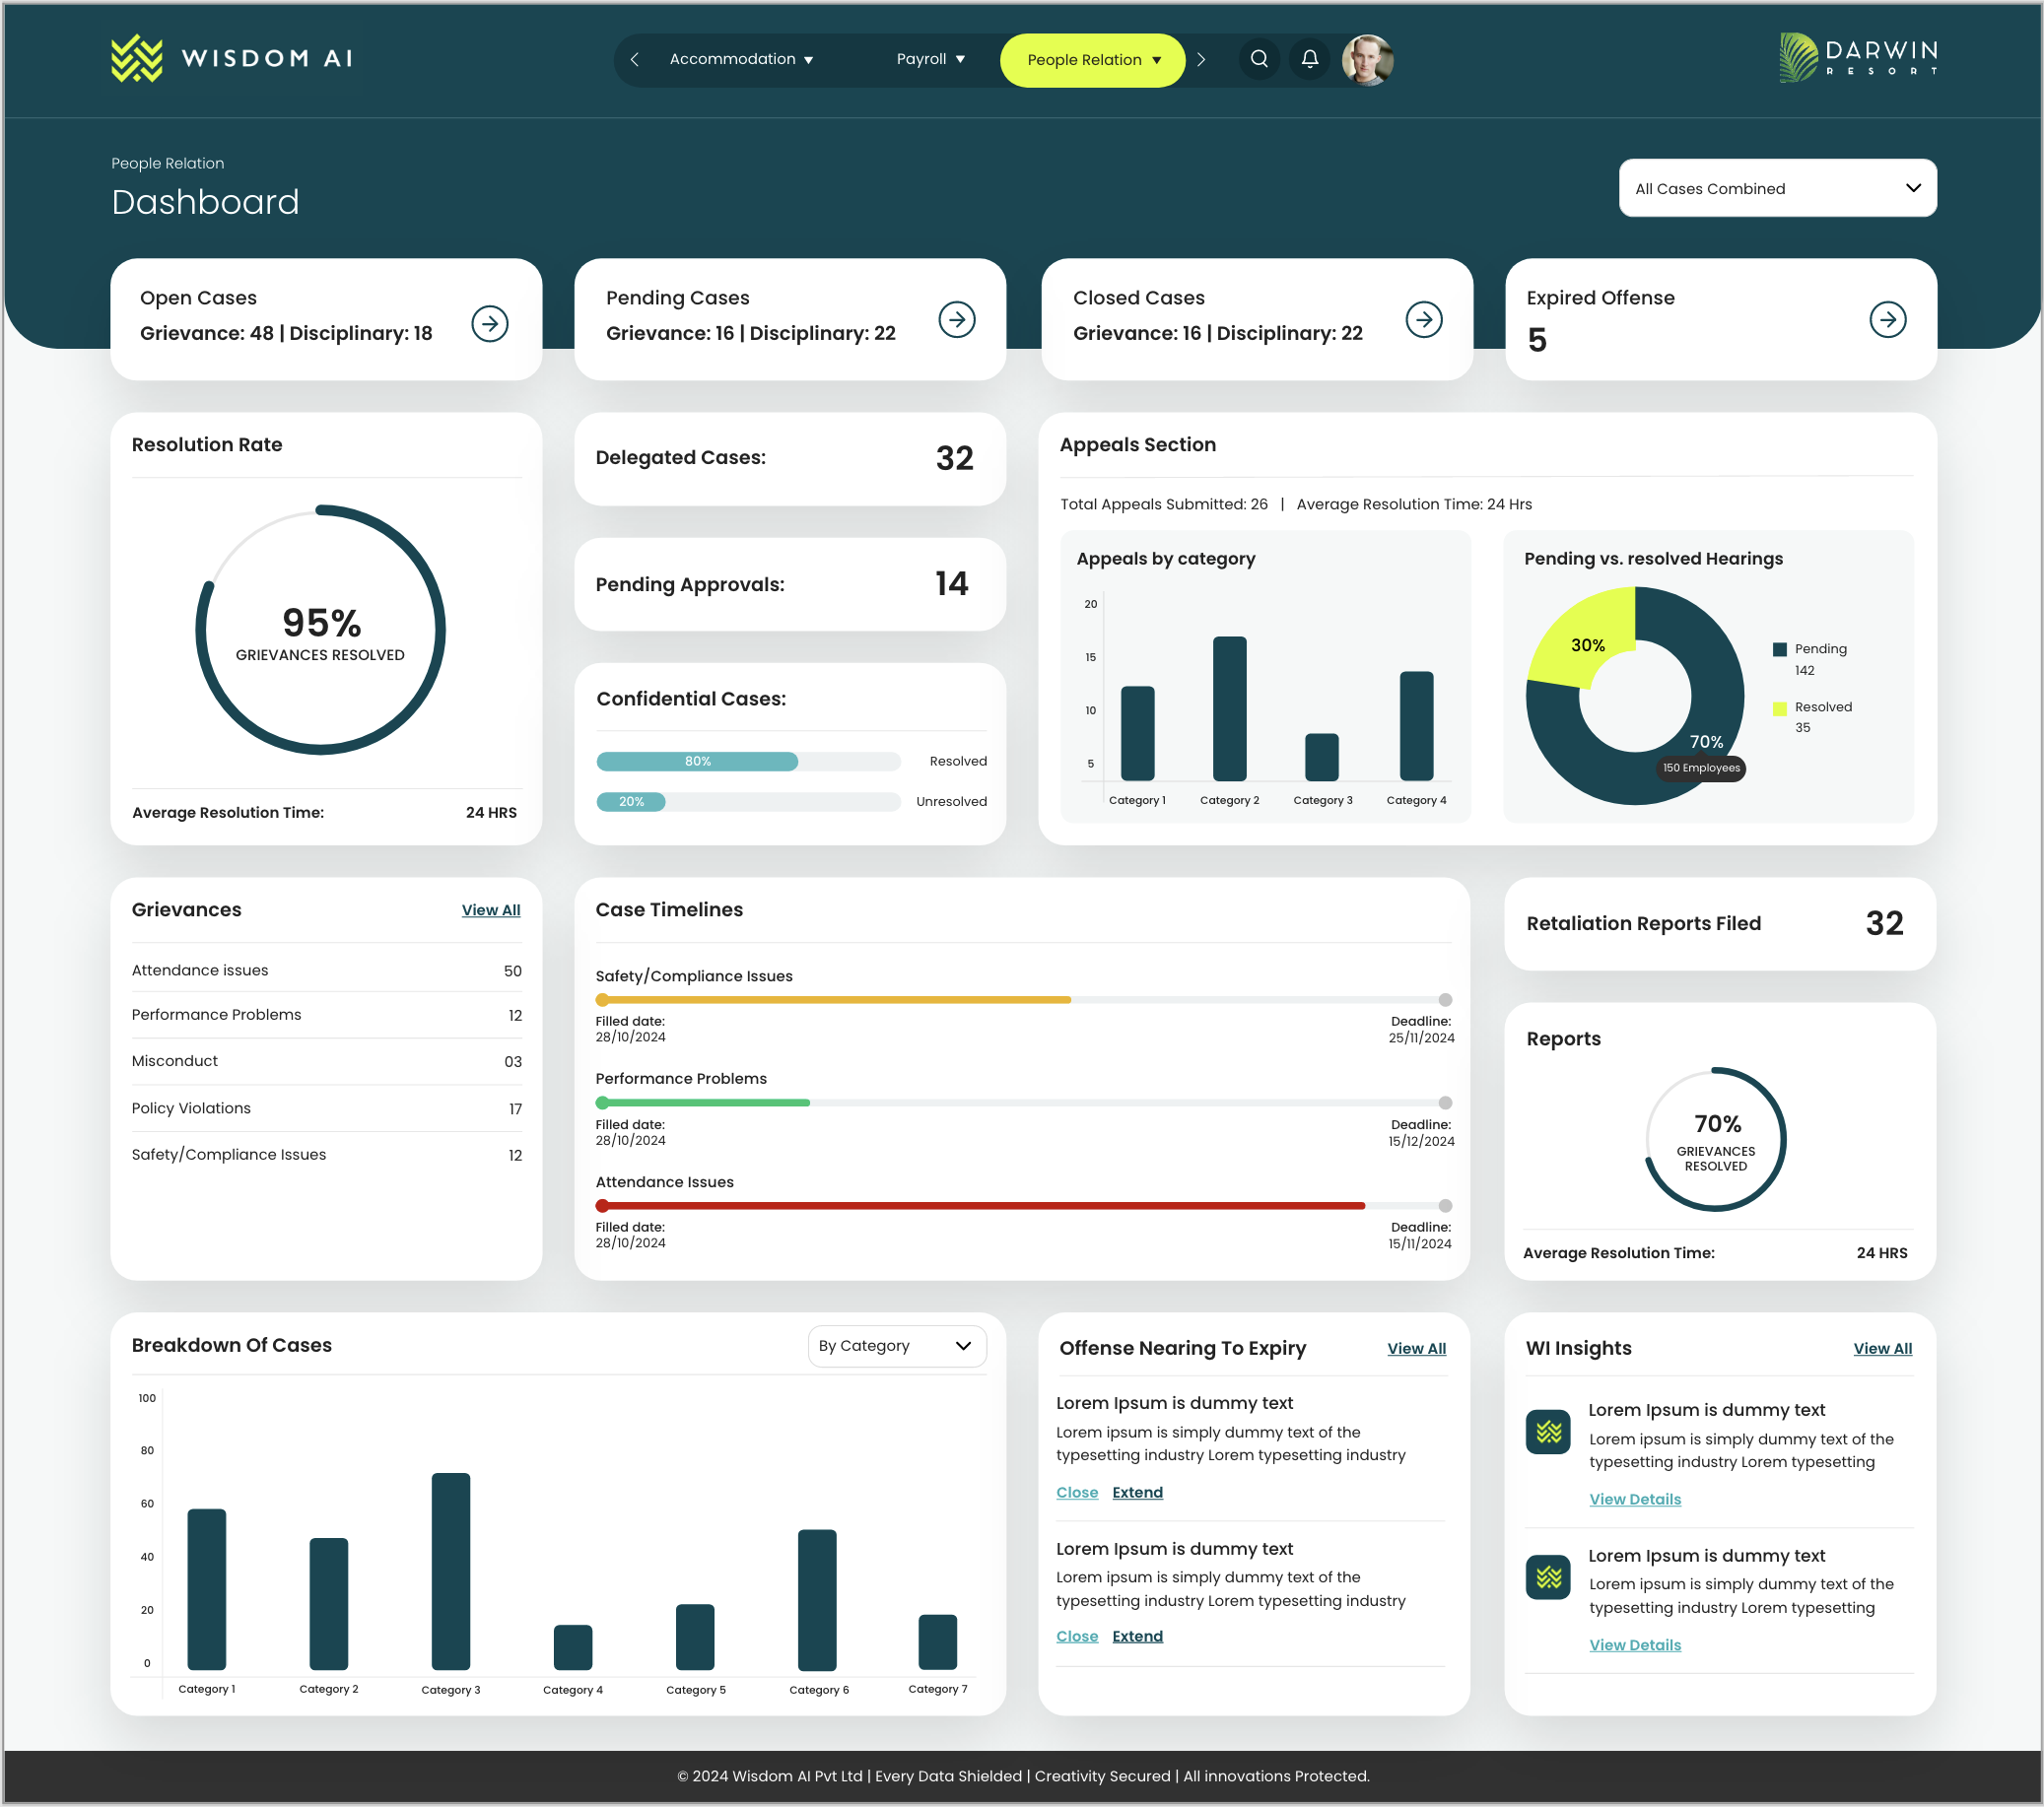Image resolution: width=2044 pixels, height=1807 pixels.
Task: Expand the Accommodation menu dropdown
Action: tap(741, 59)
